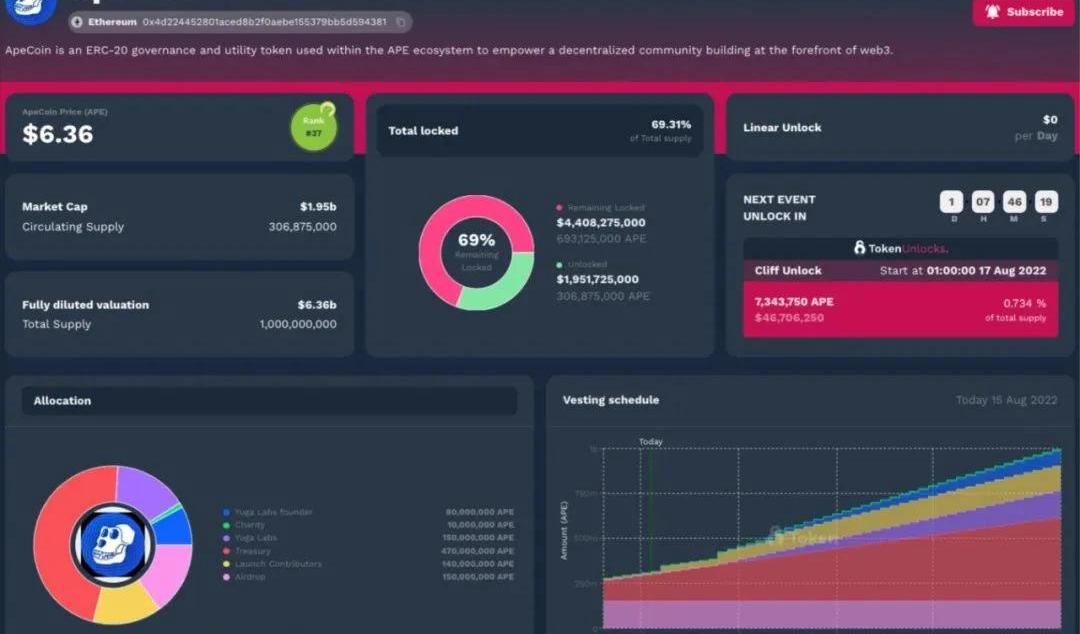Screen dimensions: 1080x634
Task: Click the Yuga Labs founder legend label
Action: pyautogui.click(x=273, y=512)
